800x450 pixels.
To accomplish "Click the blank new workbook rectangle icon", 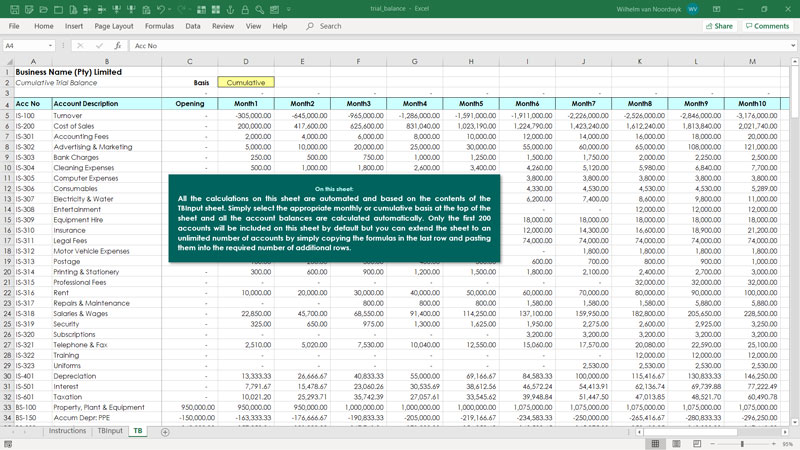I will [x=58, y=9].
